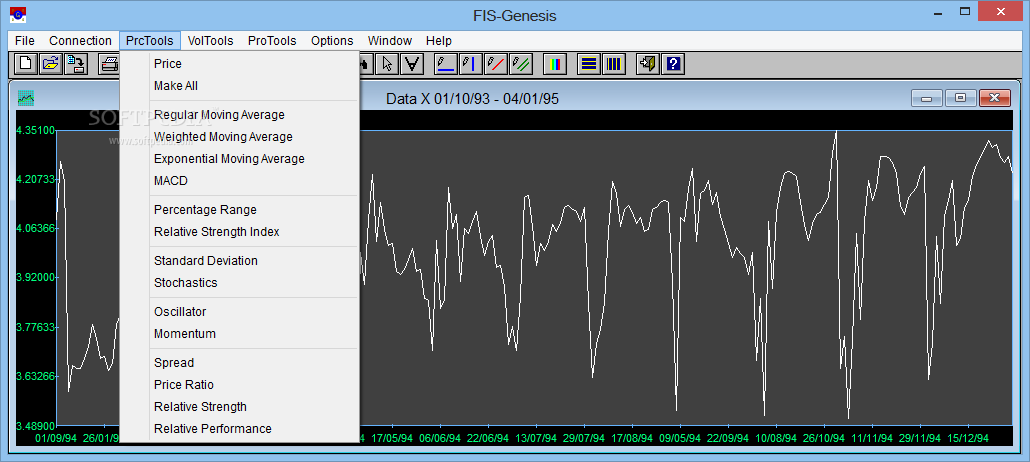Click the Help question mark icon
This screenshot has width=1030, height=462.
[x=673, y=64]
